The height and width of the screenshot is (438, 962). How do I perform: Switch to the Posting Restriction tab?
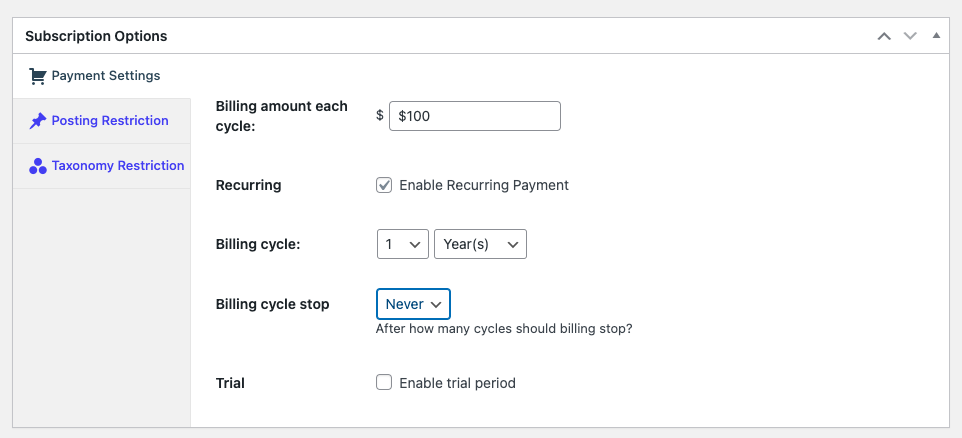pos(110,121)
